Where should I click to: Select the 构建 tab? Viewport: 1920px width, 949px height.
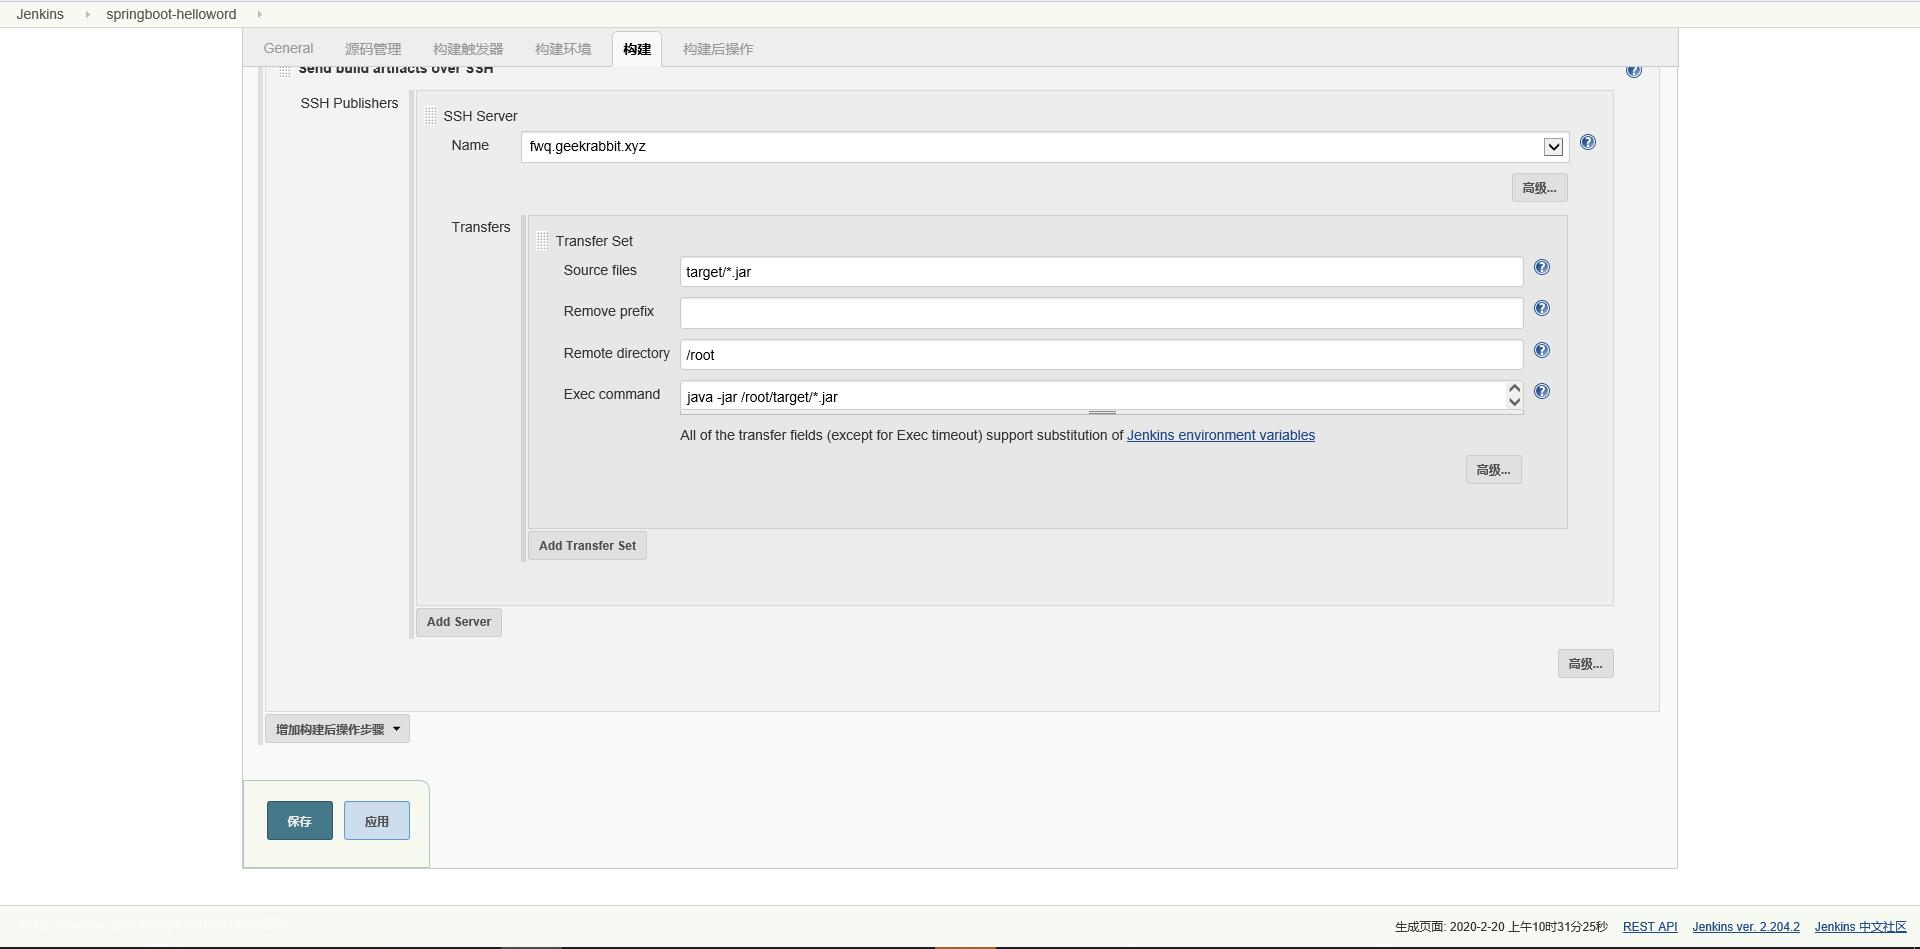click(637, 49)
